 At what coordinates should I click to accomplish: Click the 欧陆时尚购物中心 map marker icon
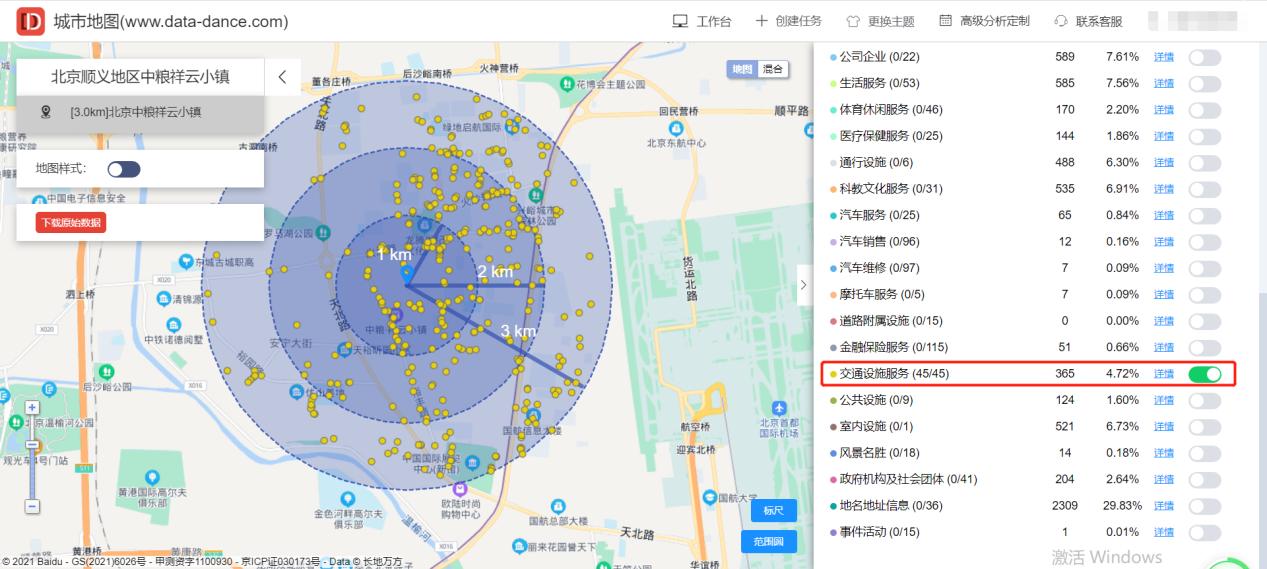(459, 489)
